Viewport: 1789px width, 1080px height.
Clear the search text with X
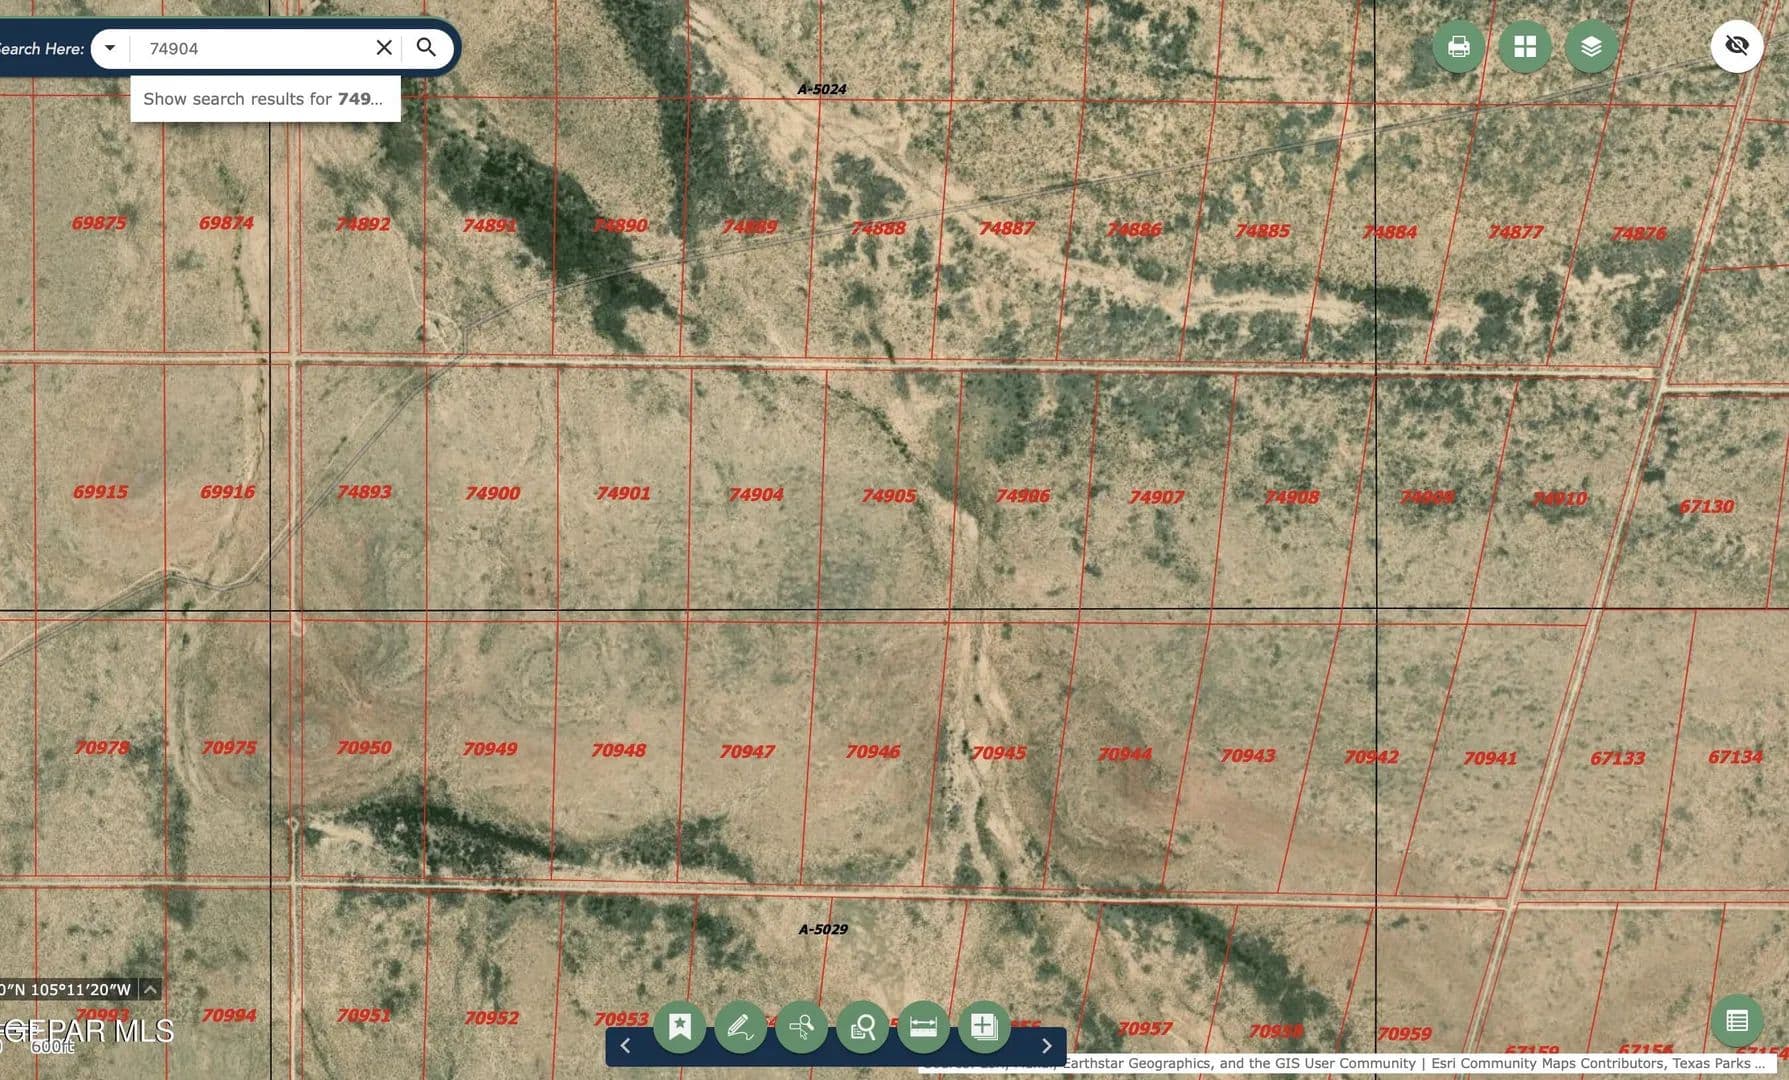click(x=384, y=48)
